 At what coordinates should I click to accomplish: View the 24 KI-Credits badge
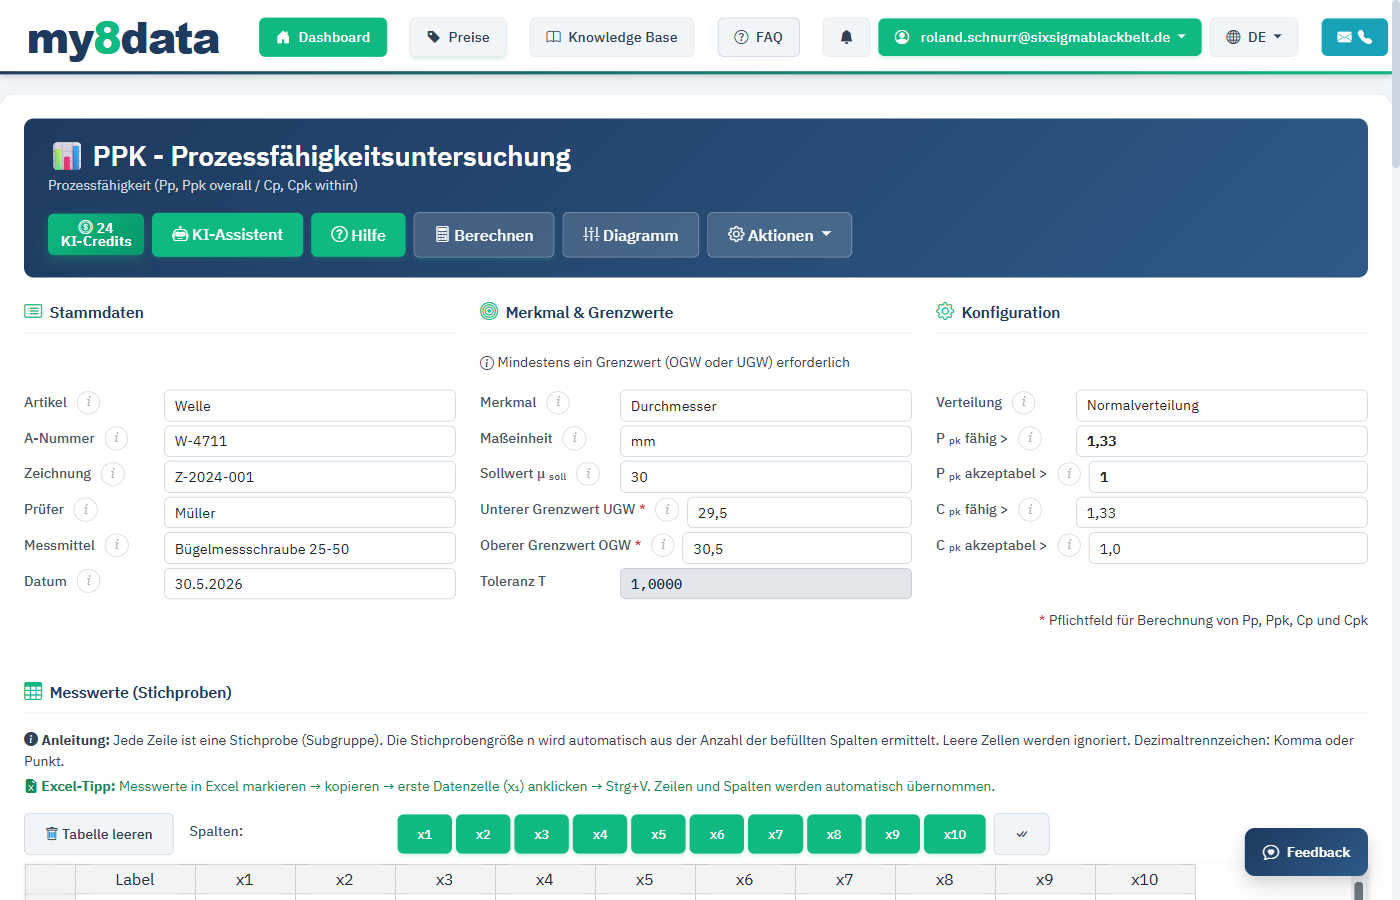[x=96, y=235]
